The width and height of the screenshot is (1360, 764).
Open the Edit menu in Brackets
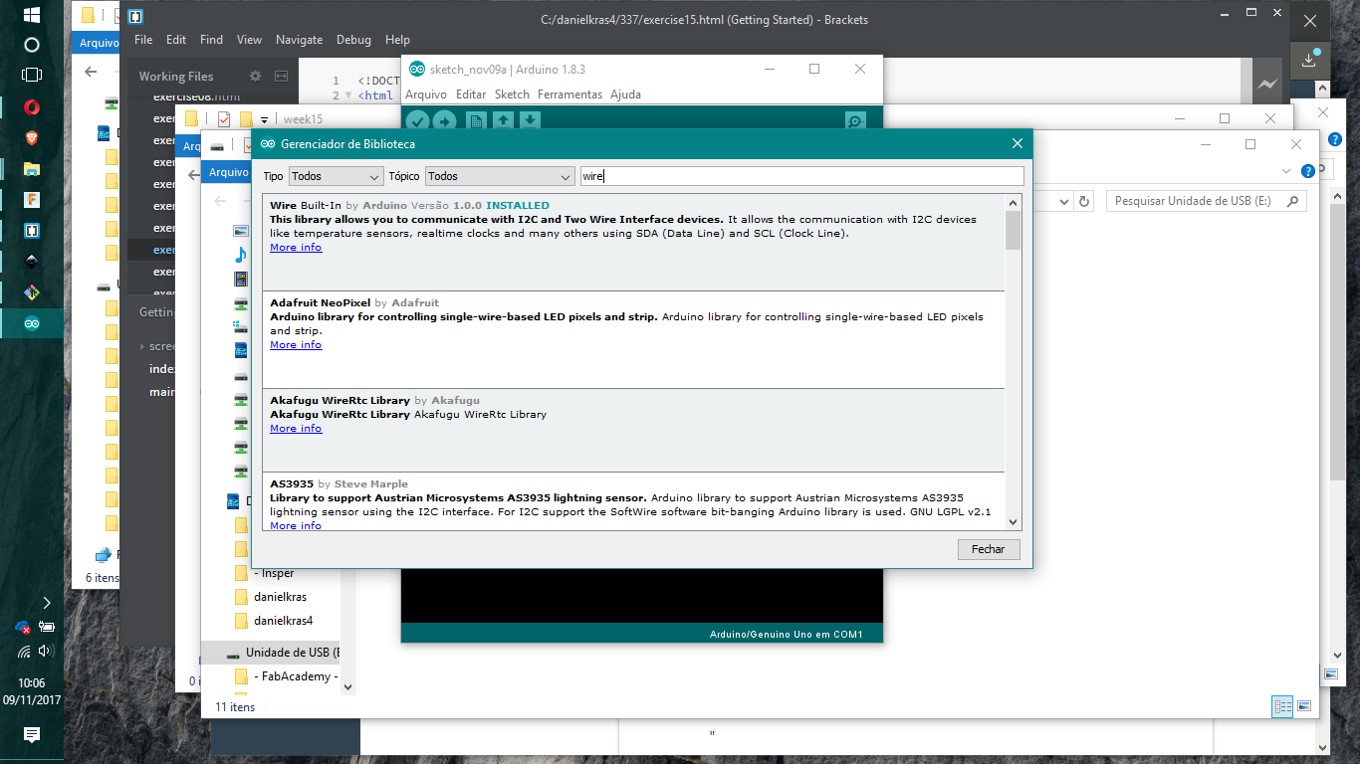pos(176,40)
